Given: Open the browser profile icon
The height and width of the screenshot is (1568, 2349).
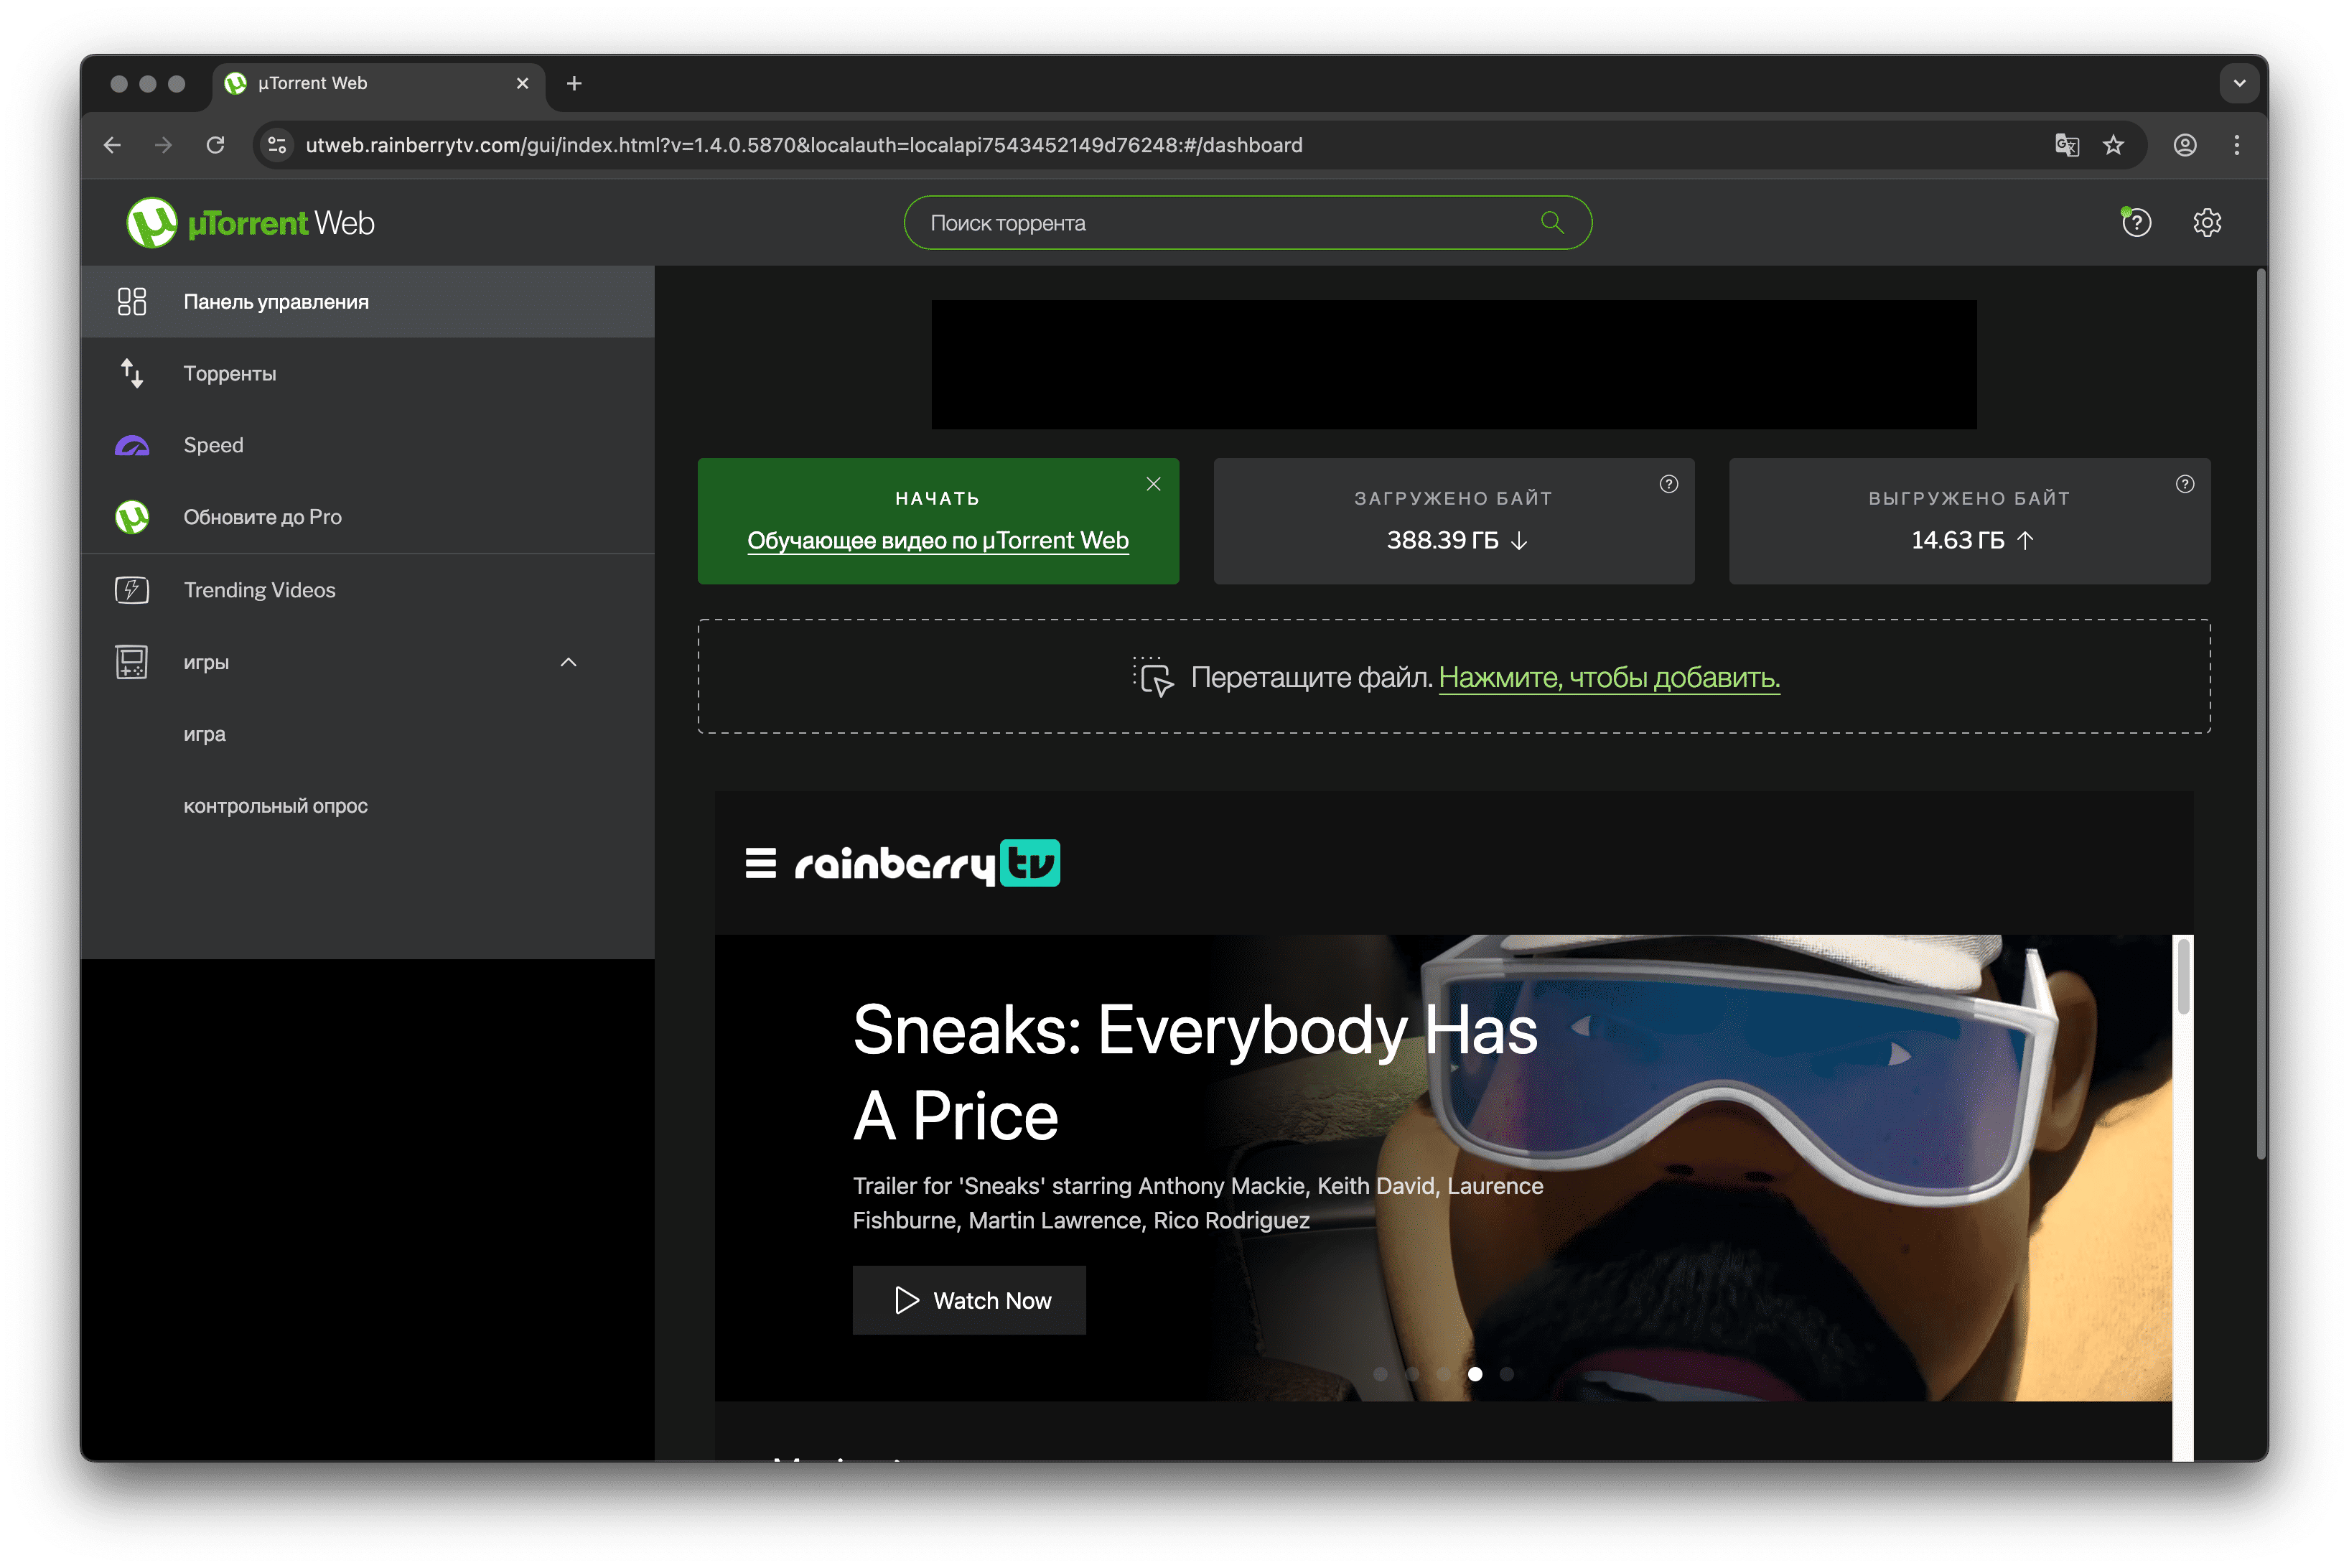Looking at the screenshot, I should (2184, 145).
